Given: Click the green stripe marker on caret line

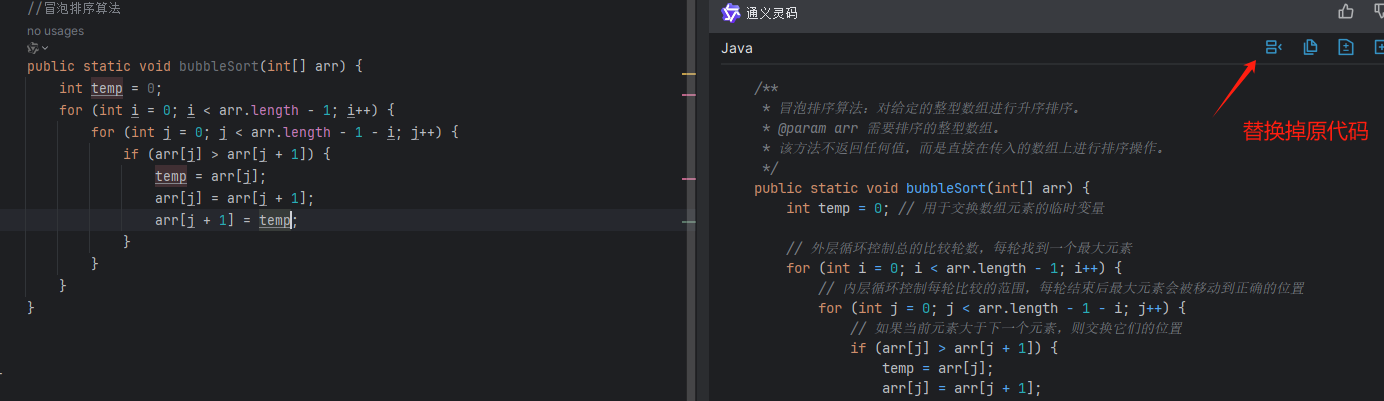Looking at the screenshot, I should click(x=688, y=221).
